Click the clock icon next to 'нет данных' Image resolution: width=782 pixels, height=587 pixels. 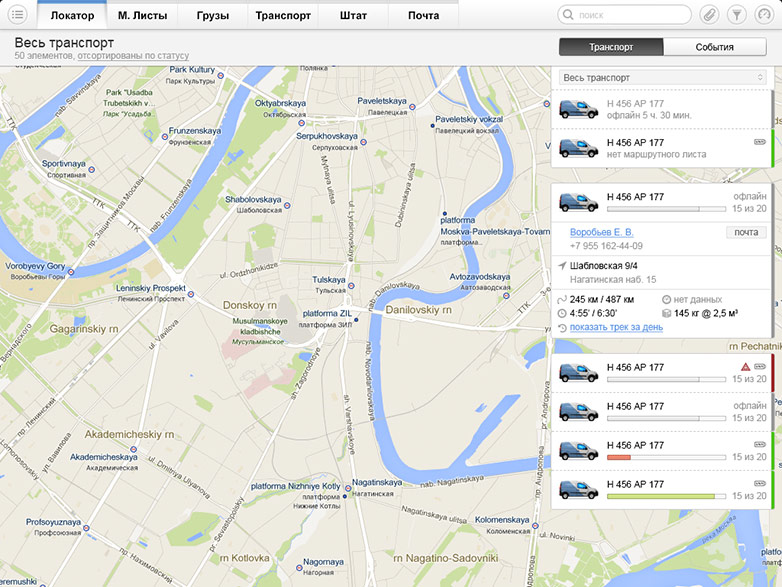[666, 300]
